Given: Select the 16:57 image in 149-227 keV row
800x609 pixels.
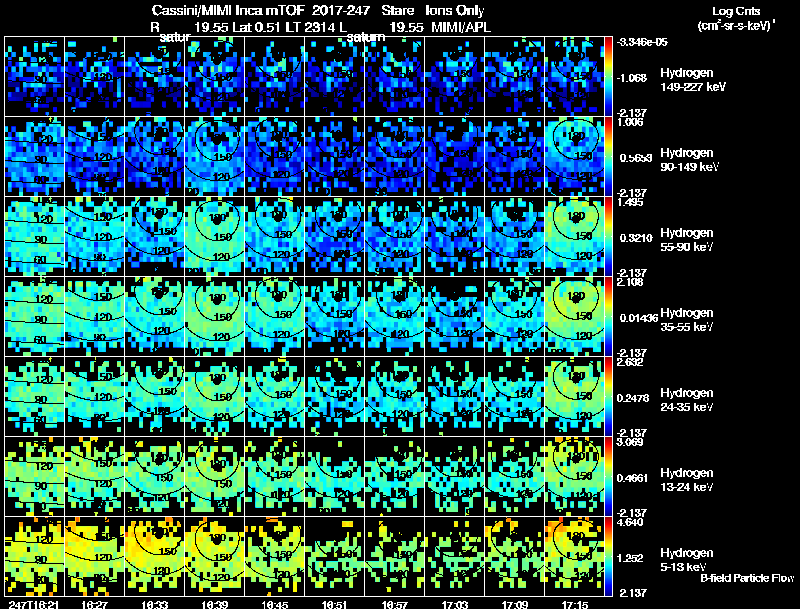Looking at the screenshot, I should click(x=394, y=76).
